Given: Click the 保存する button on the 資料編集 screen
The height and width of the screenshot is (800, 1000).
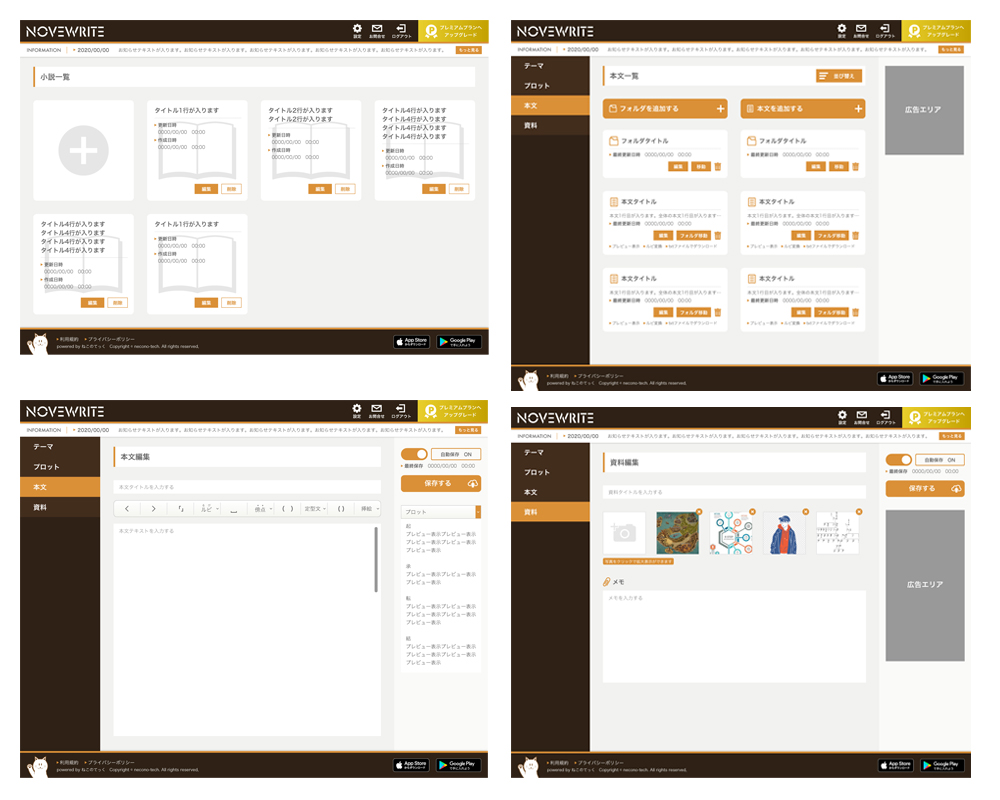Looking at the screenshot, I should pos(925,489).
